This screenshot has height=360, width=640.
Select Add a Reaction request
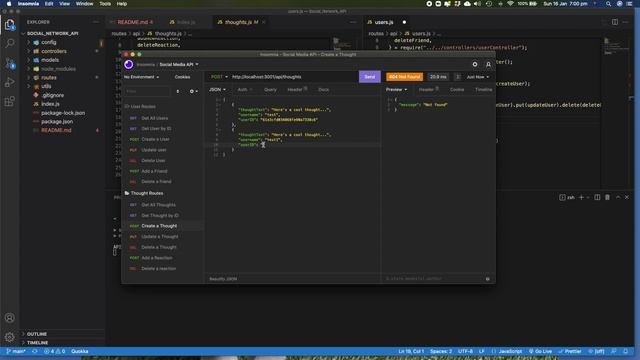(x=157, y=258)
